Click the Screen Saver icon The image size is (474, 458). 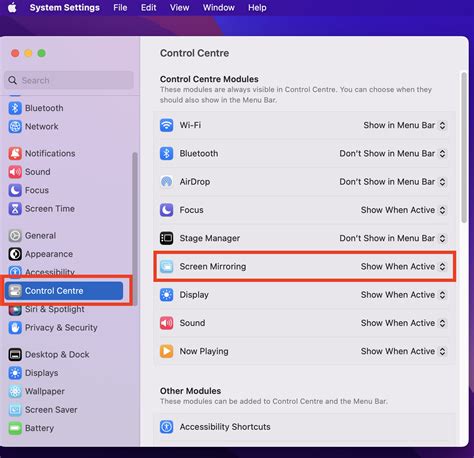click(15, 410)
